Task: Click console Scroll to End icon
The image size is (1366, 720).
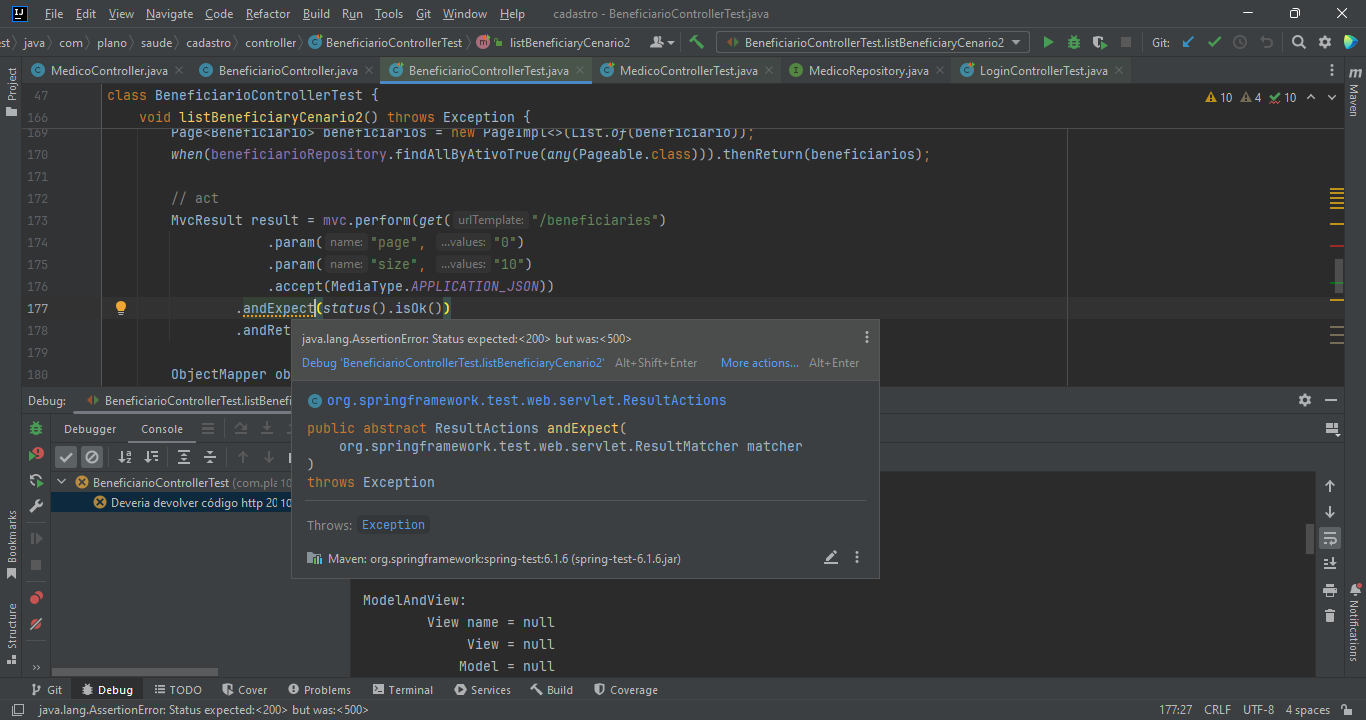Action: (1330, 564)
